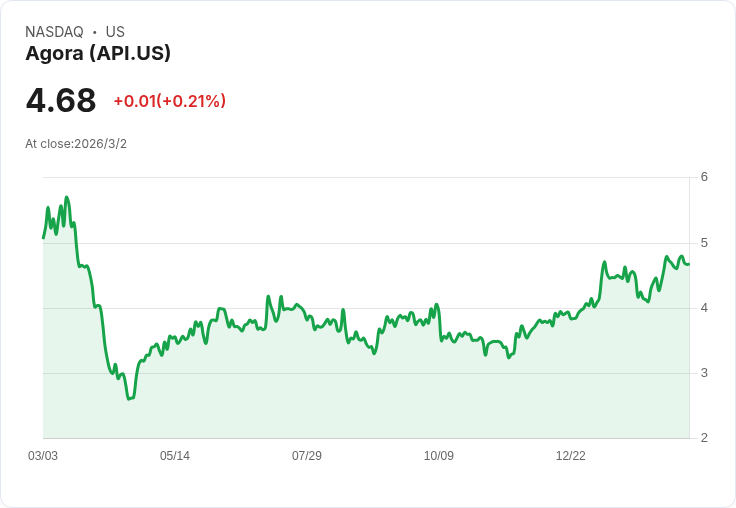Image resolution: width=736 pixels, height=508 pixels.
Task: Click the 03/03 date label on x-axis
Action: tap(43, 456)
